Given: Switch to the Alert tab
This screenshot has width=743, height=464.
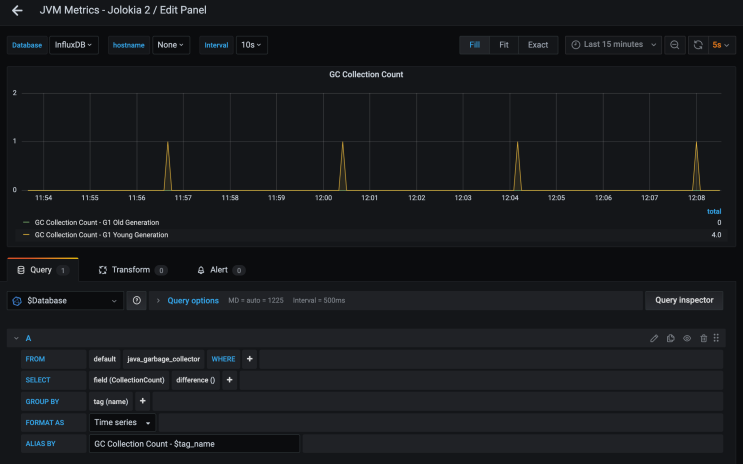Looking at the screenshot, I should (220, 270).
